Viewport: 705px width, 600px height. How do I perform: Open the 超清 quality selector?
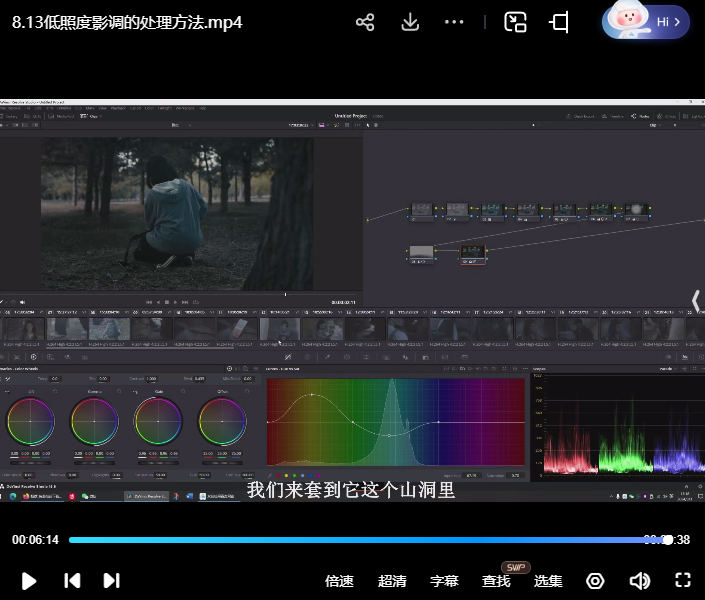tap(392, 581)
